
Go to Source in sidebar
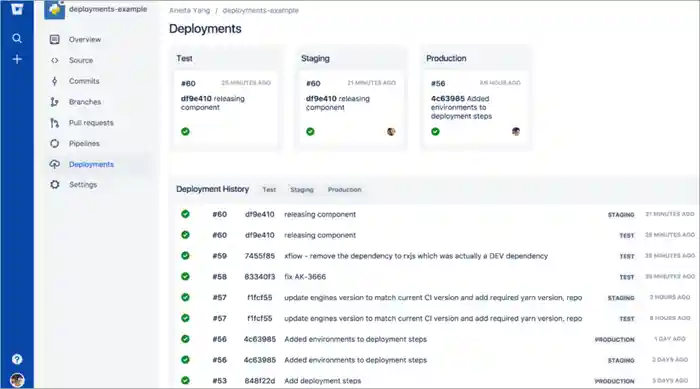coord(81,60)
